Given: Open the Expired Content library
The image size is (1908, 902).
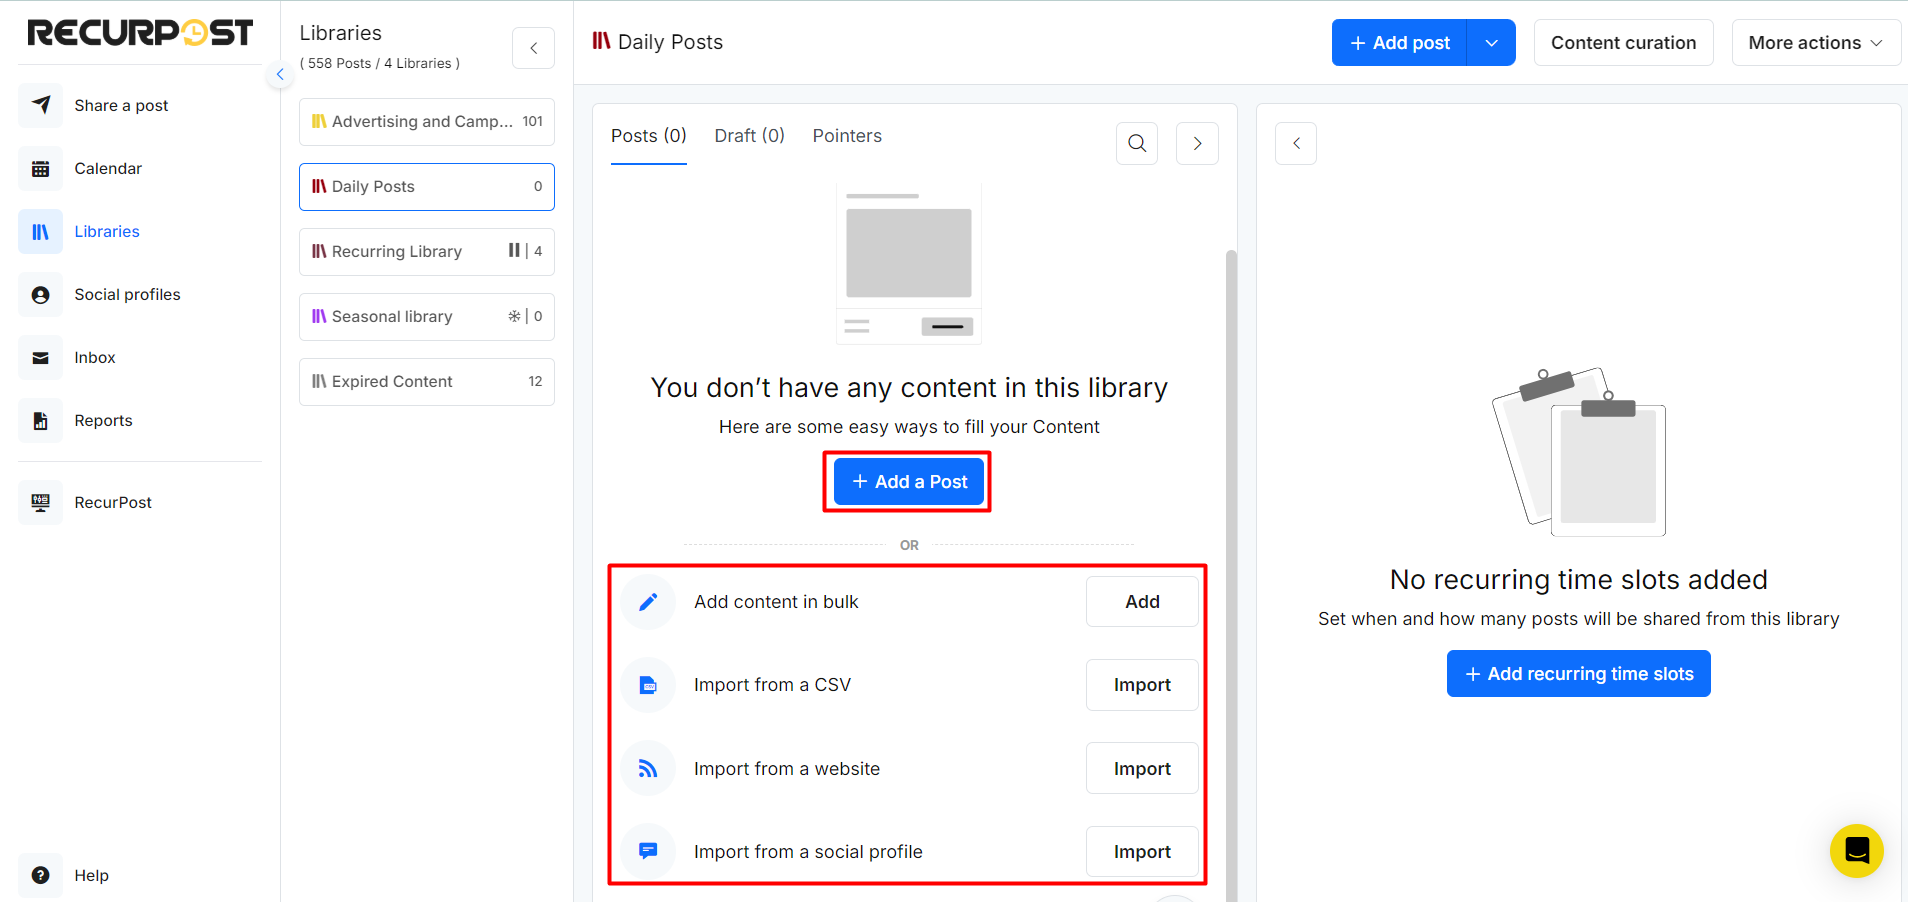Looking at the screenshot, I should 427,382.
